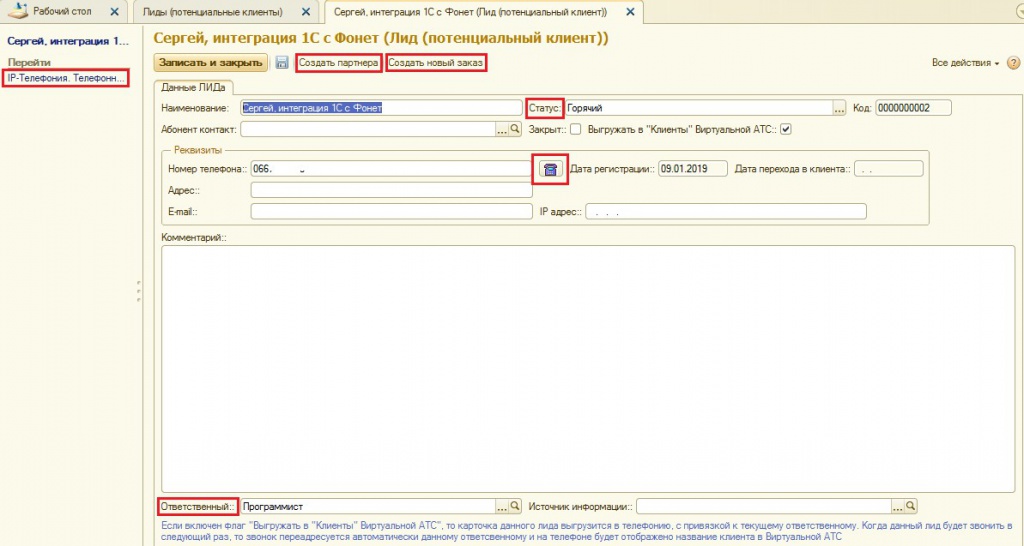The image size is (1024, 546).
Task: Click the save diskette icon
Action: click(281, 63)
